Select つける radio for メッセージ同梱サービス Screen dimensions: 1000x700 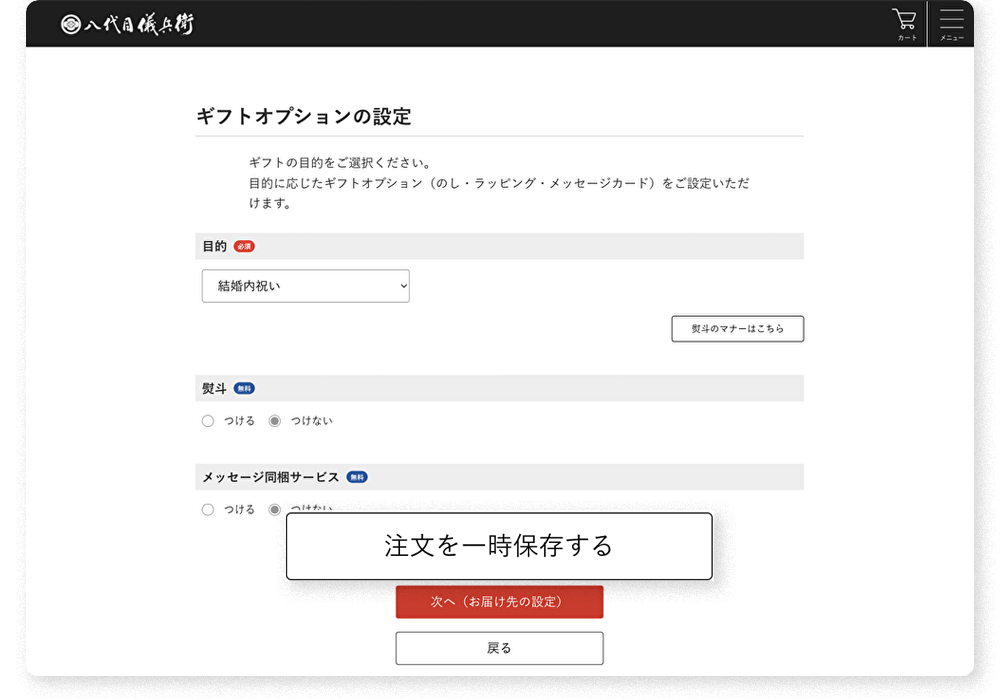[x=208, y=509]
